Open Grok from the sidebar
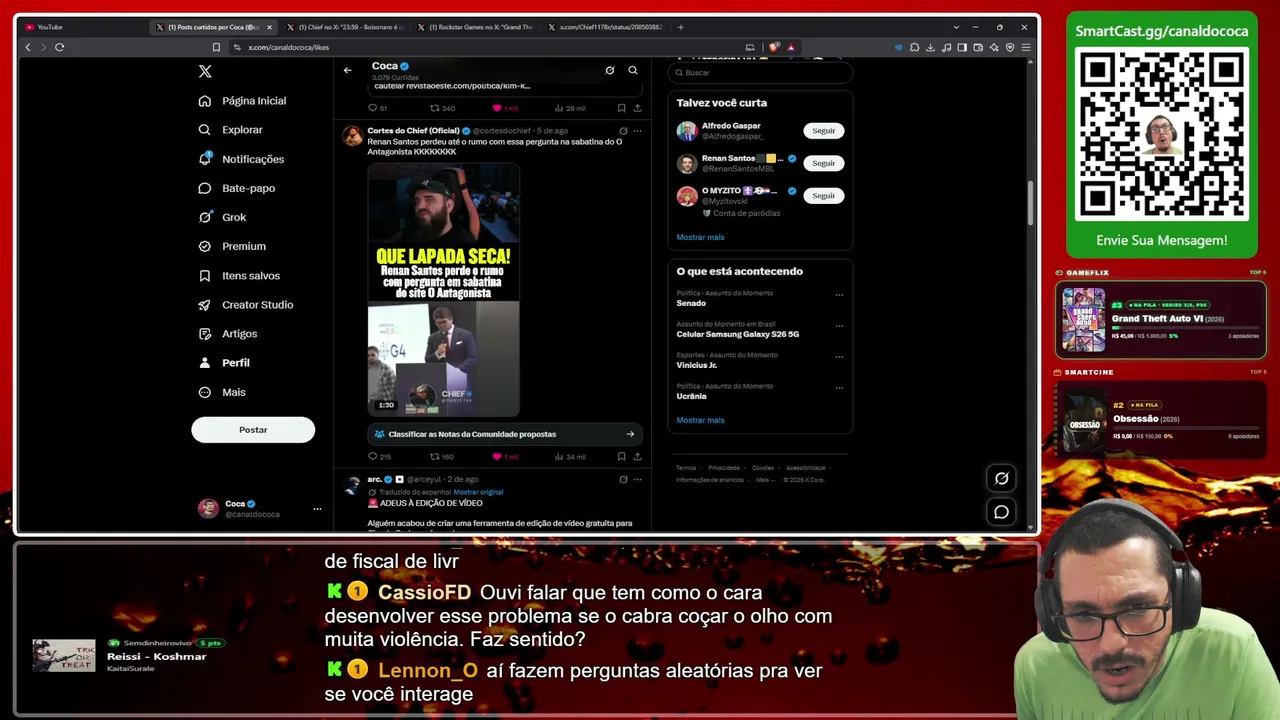This screenshot has height=720, width=1280. click(x=222, y=217)
